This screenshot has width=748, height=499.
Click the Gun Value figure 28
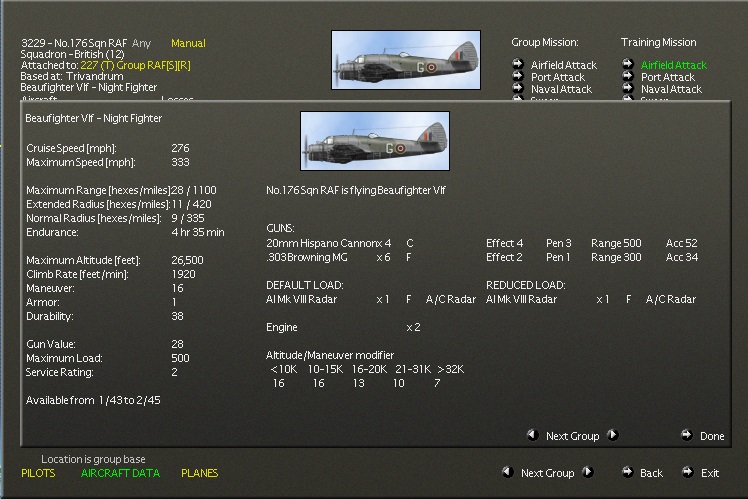tap(177, 344)
